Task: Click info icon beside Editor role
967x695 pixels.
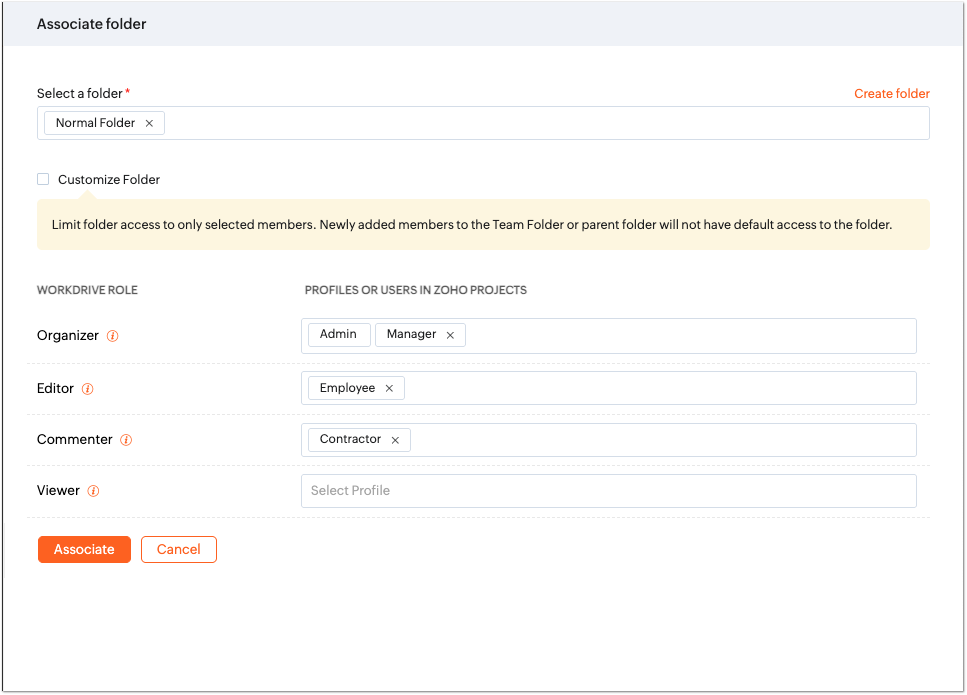Action: 88,389
